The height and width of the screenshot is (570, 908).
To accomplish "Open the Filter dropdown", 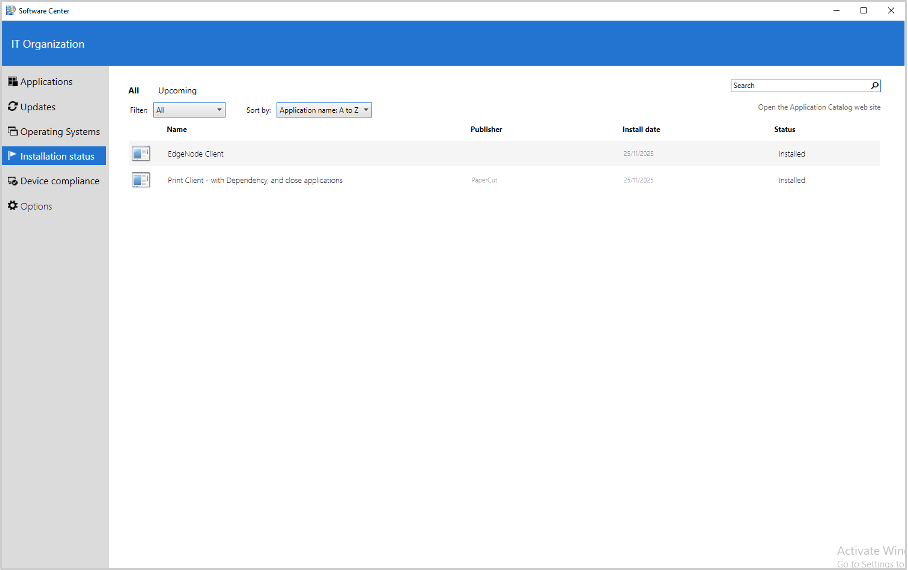I will [189, 110].
